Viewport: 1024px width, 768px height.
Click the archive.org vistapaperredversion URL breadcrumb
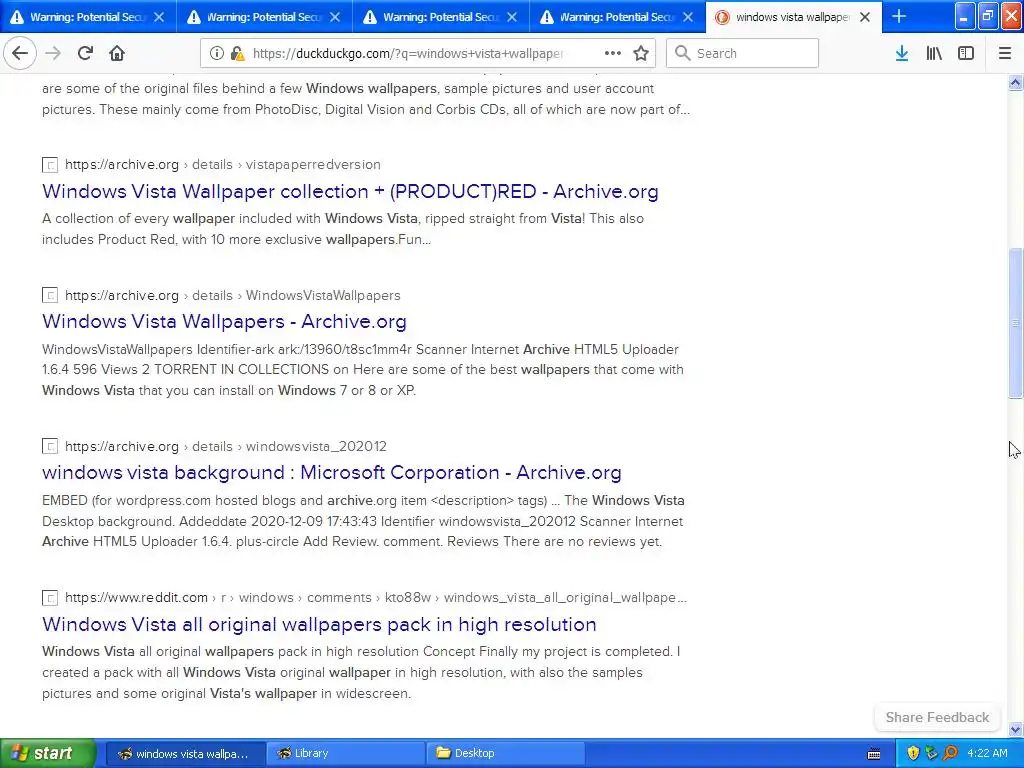(x=223, y=165)
